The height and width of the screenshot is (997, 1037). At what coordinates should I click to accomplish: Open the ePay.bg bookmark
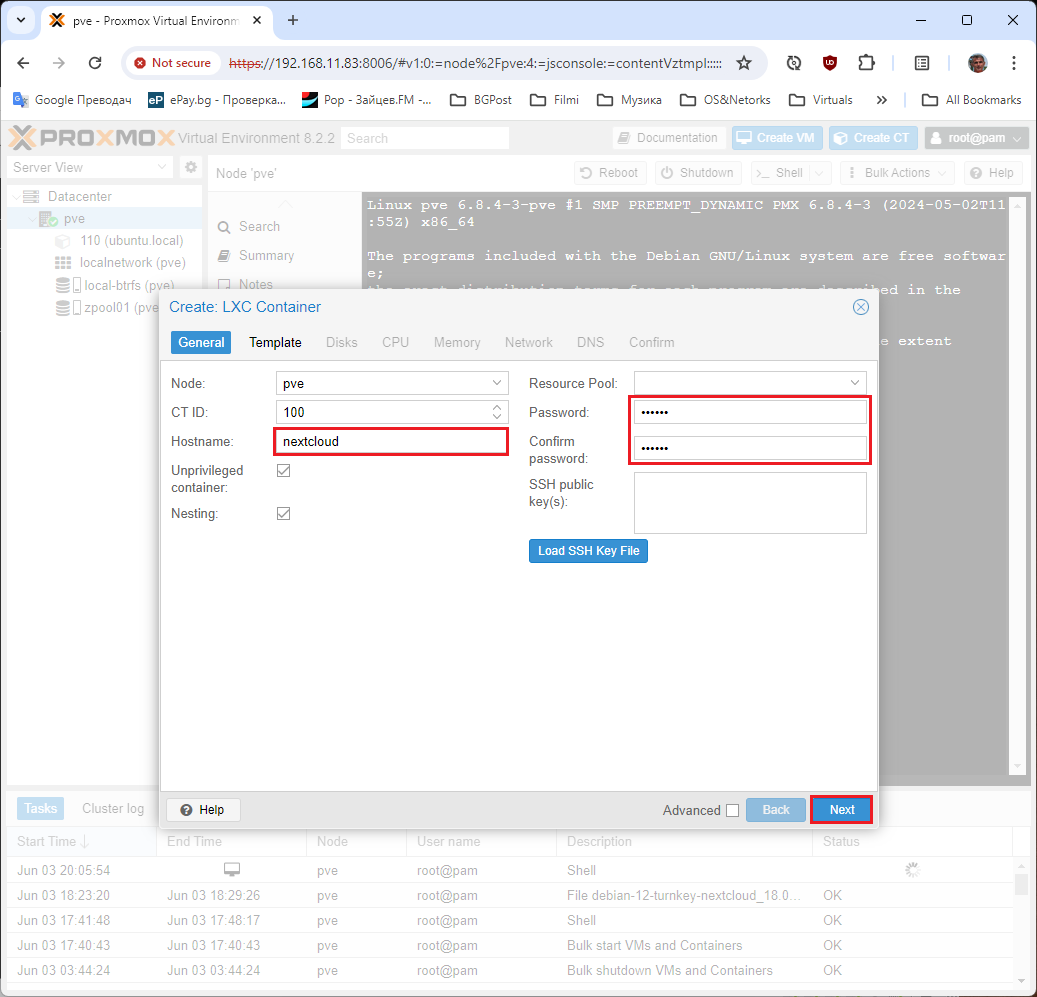217,100
